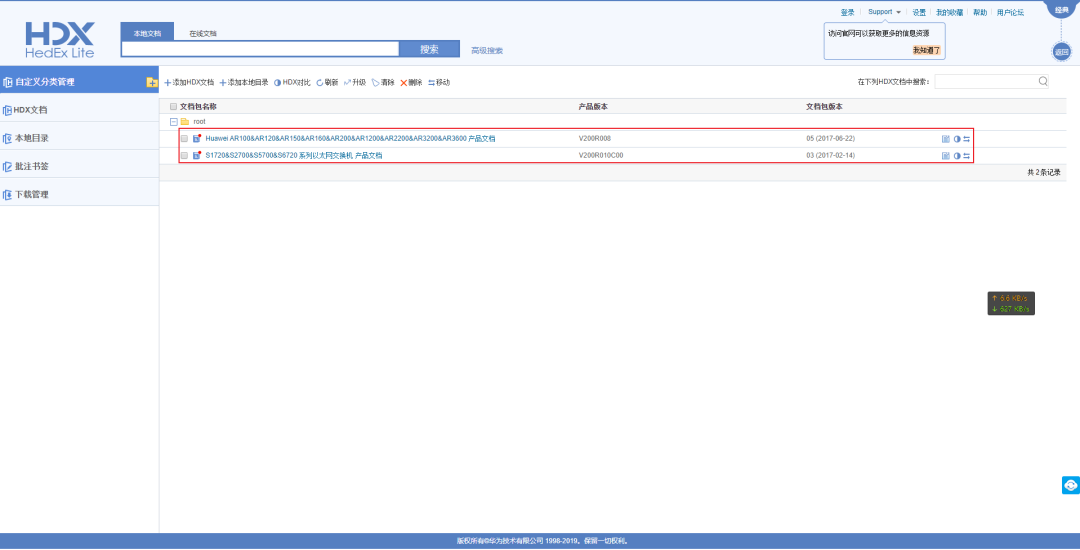Dismiss the tip with the 我知道了 button
This screenshot has height=550, width=1080.
coord(926,51)
